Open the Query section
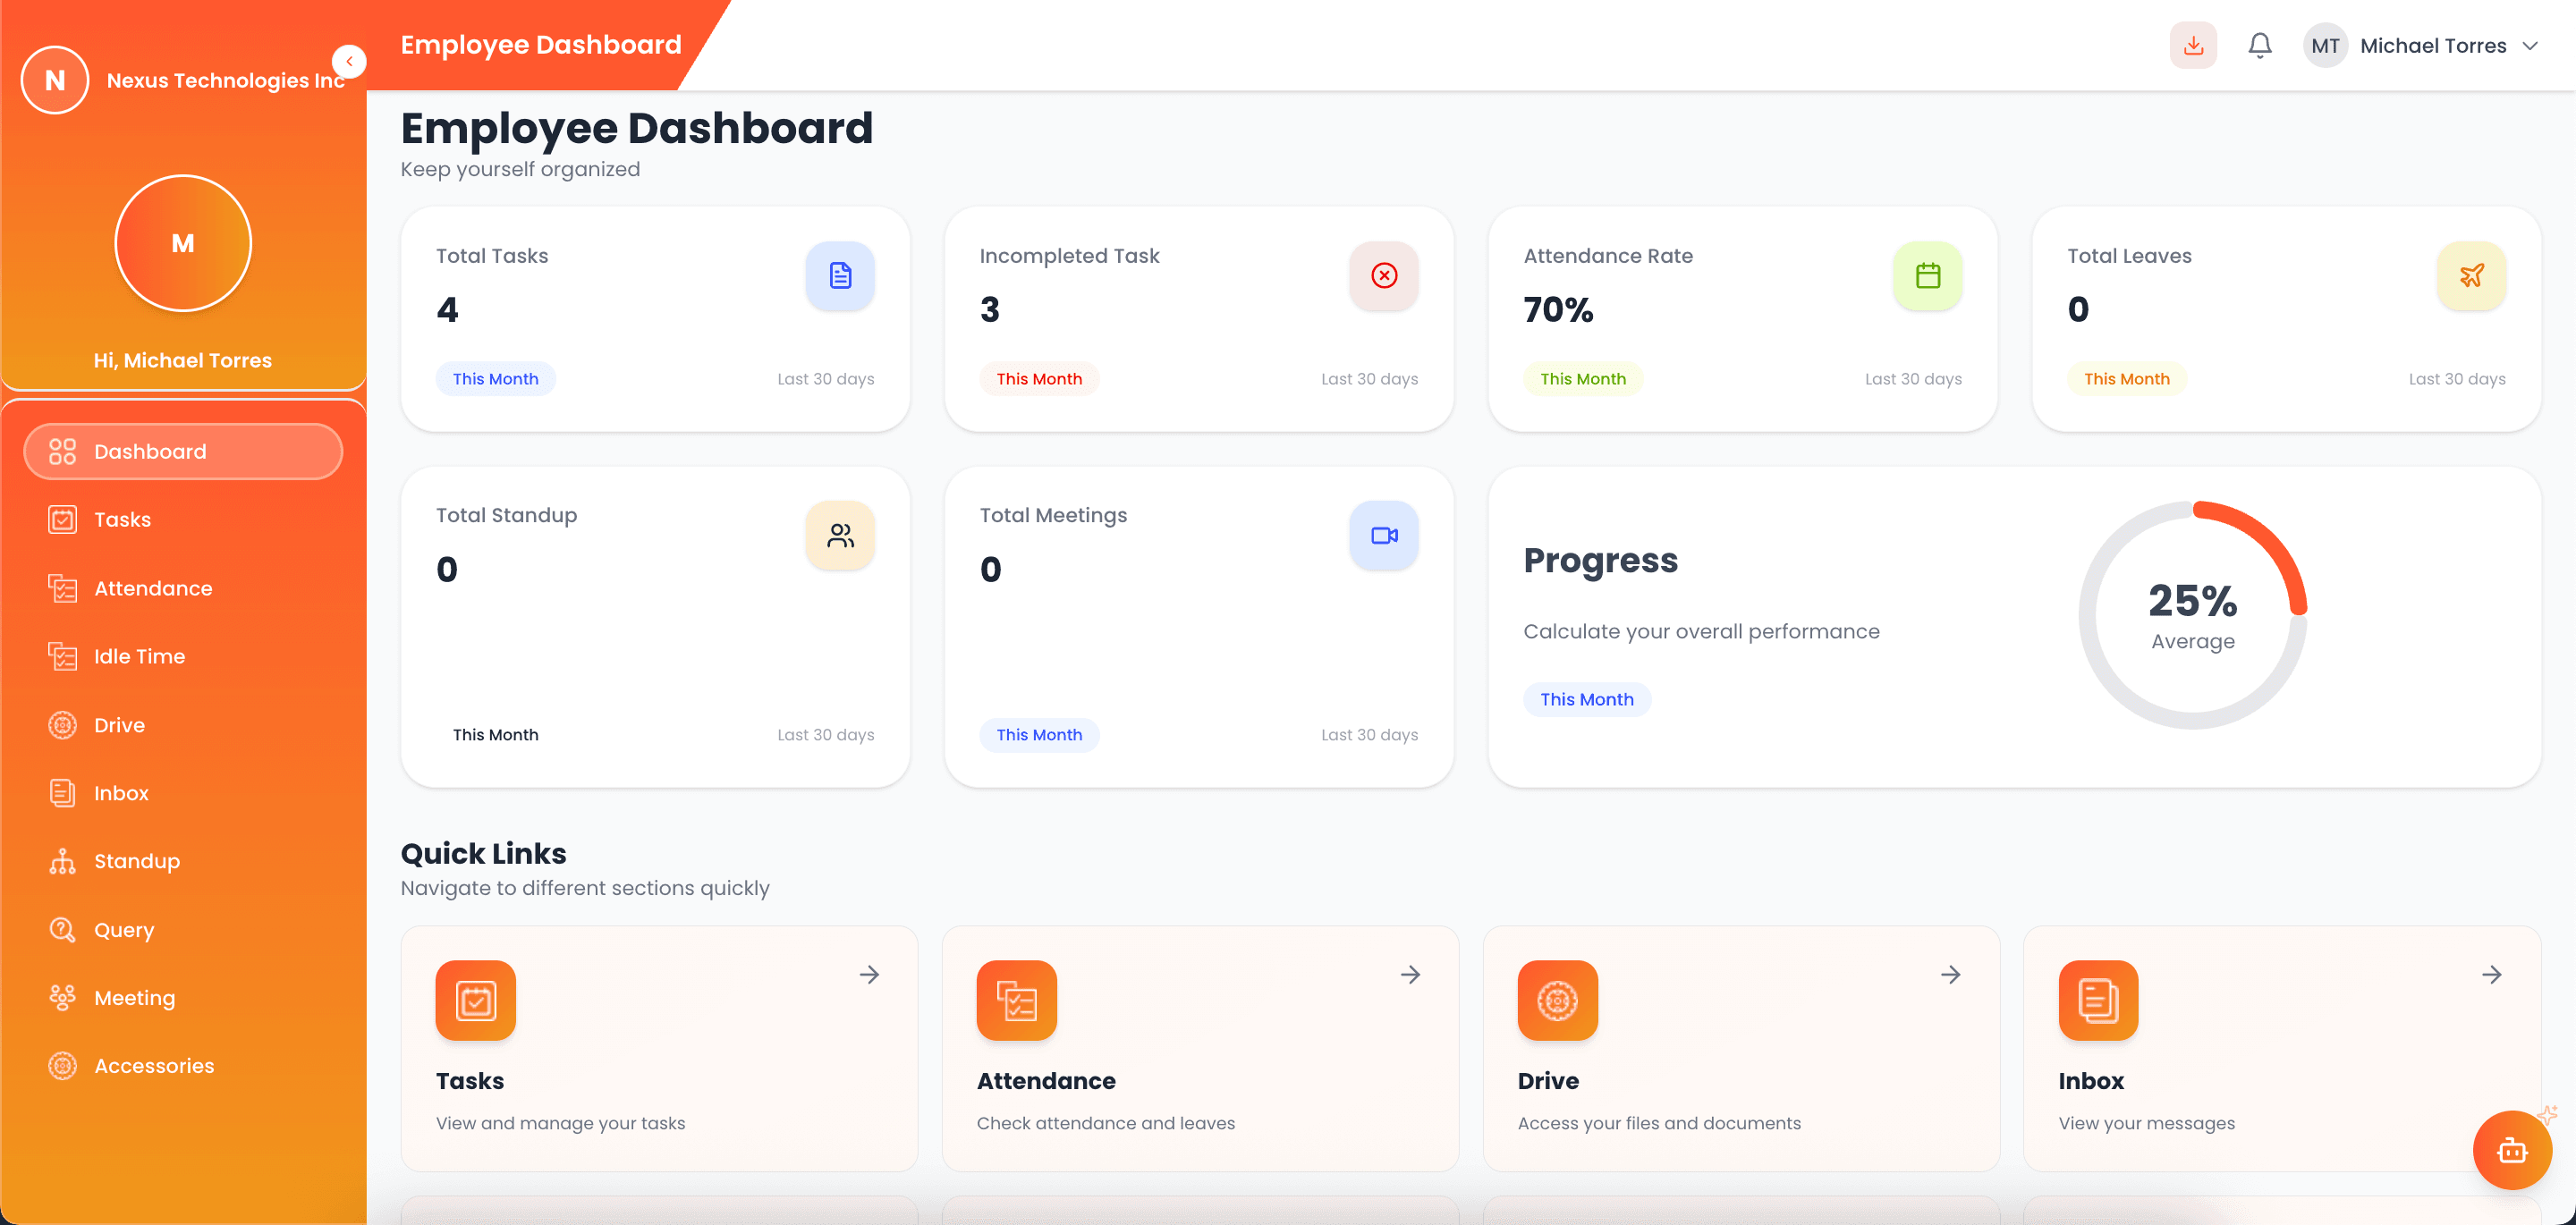 click(x=125, y=929)
